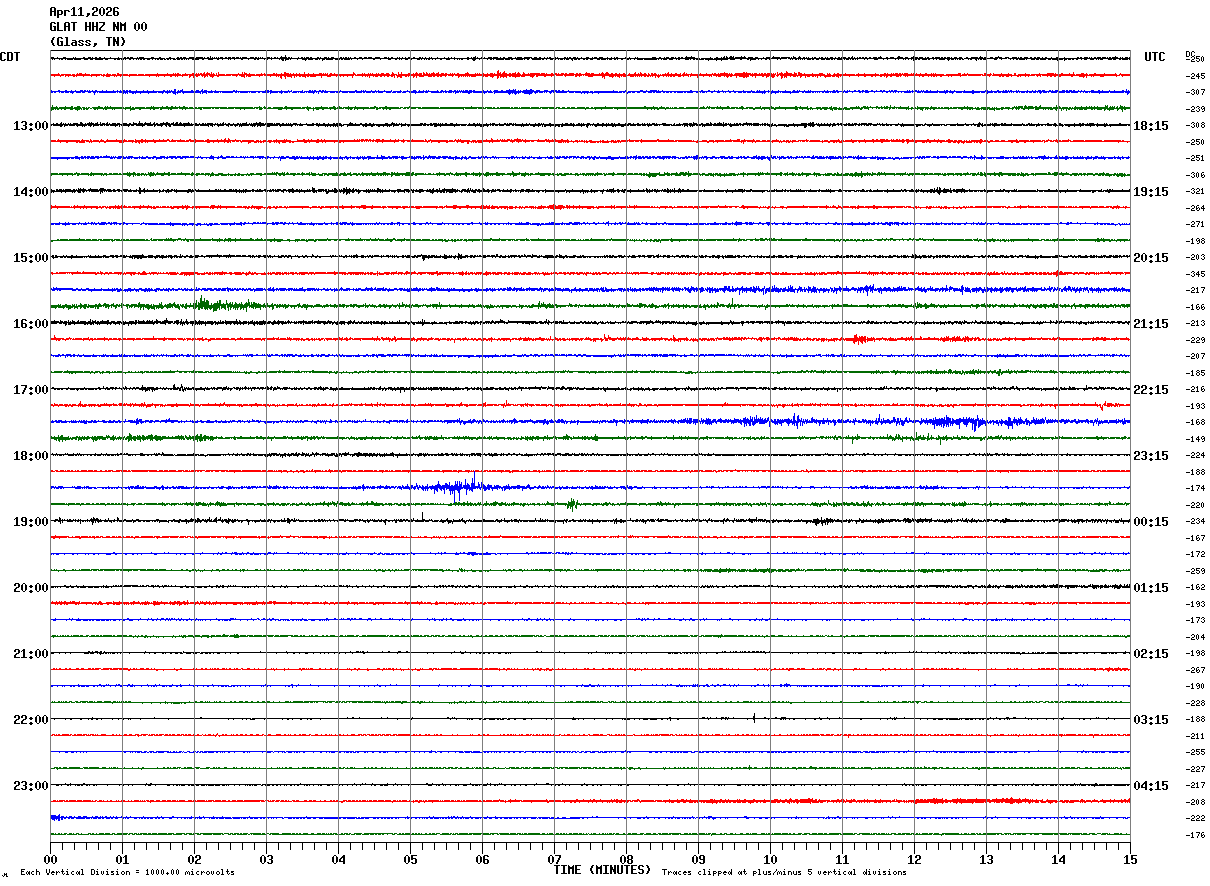
Task: Click the 03:15 UTC time label
Action: [x=1151, y=720]
